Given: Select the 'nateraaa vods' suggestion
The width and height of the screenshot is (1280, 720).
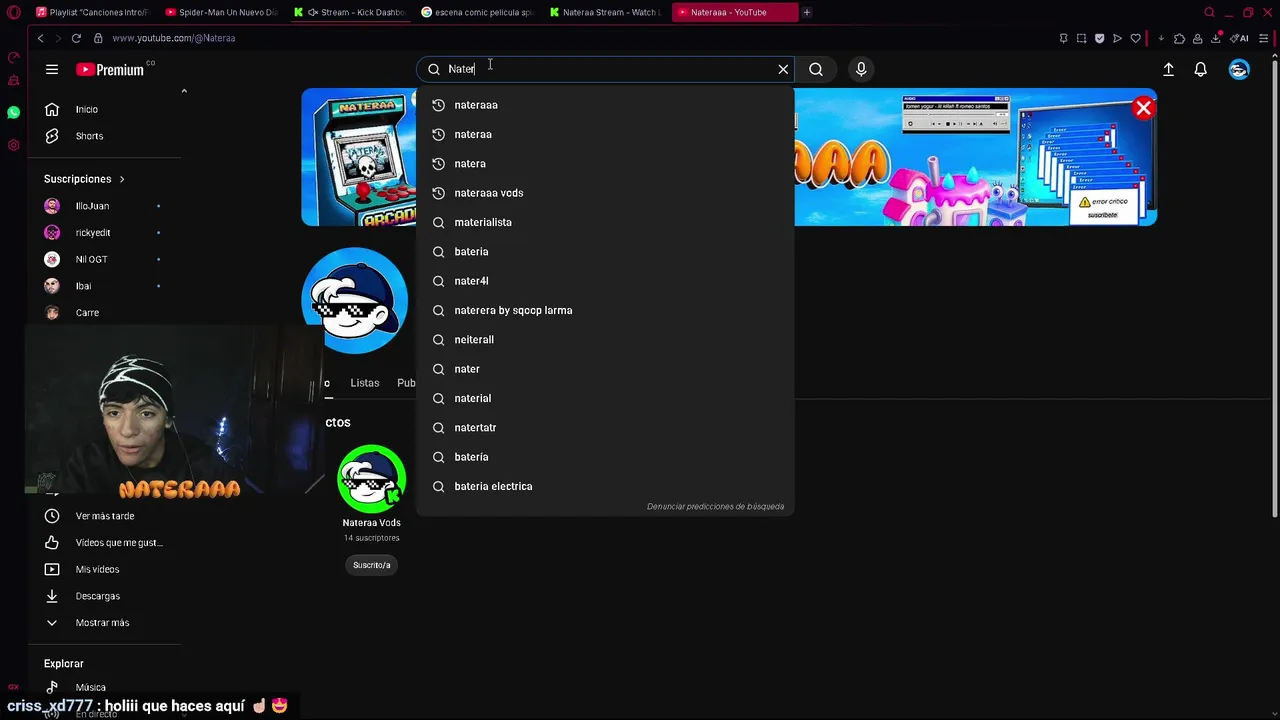Looking at the screenshot, I should pos(605,193).
